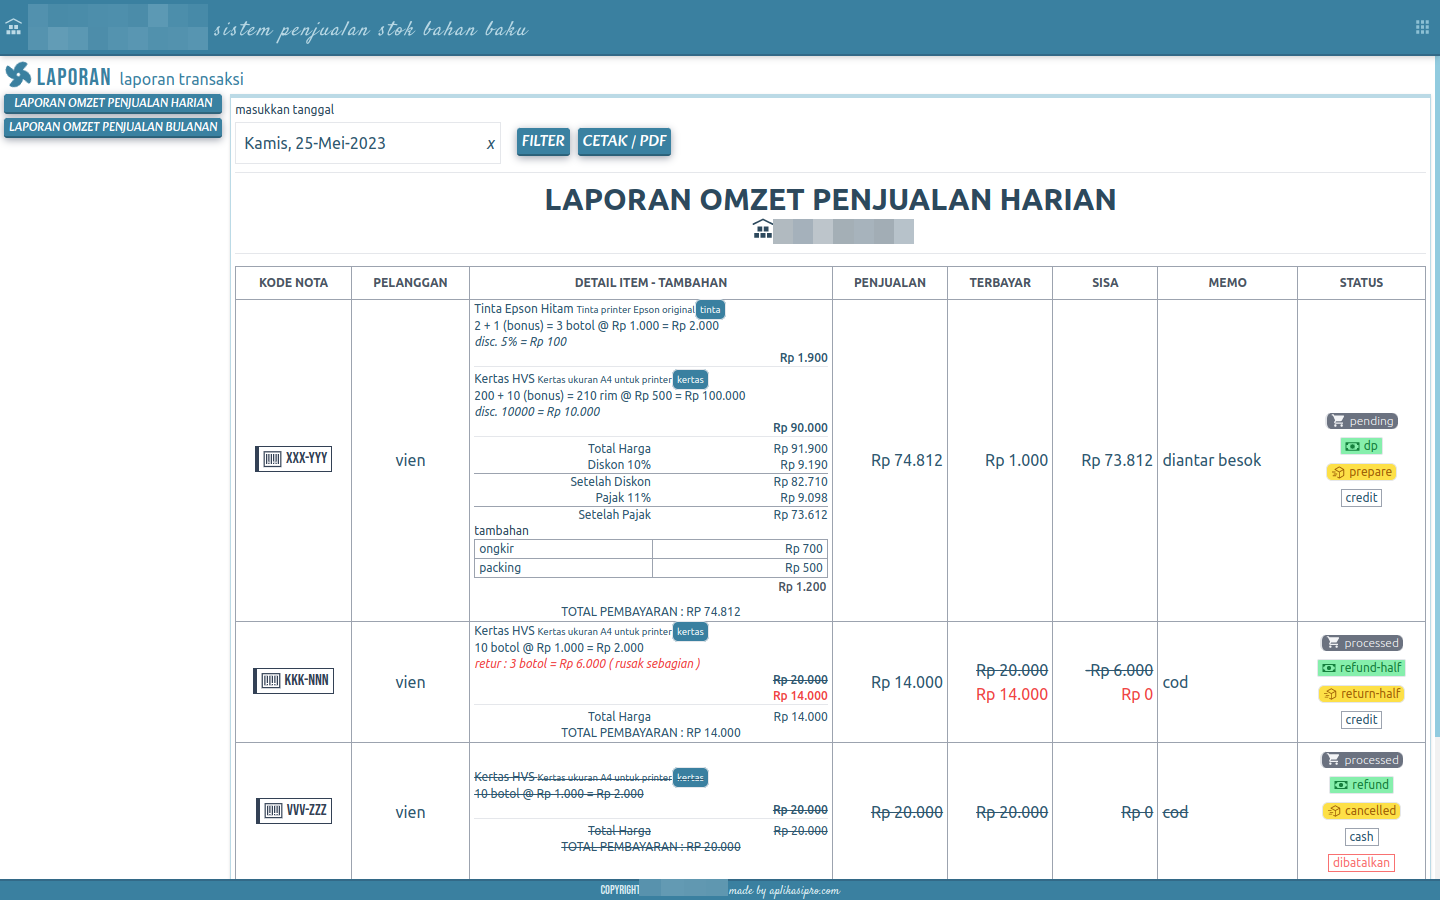
Task: Click the green dp payment badge
Action: pos(1361,446)
